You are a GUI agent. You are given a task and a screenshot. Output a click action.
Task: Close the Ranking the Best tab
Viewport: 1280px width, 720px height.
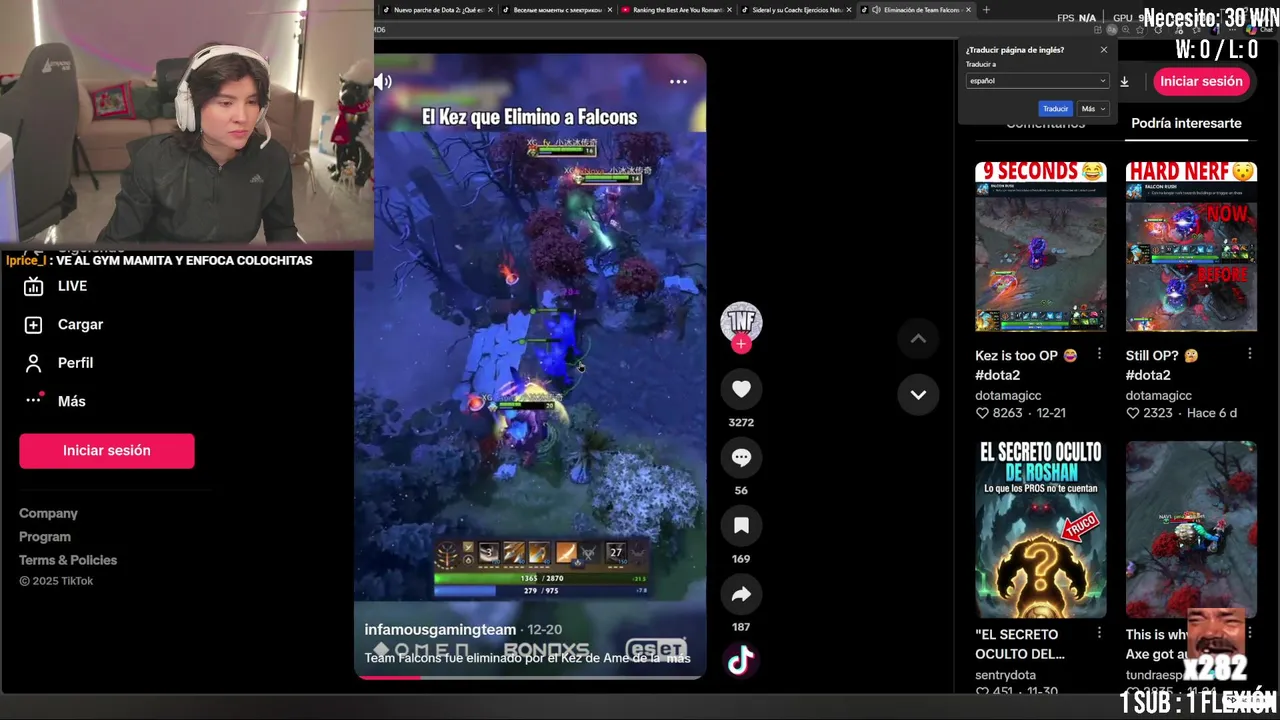(729, 10)
